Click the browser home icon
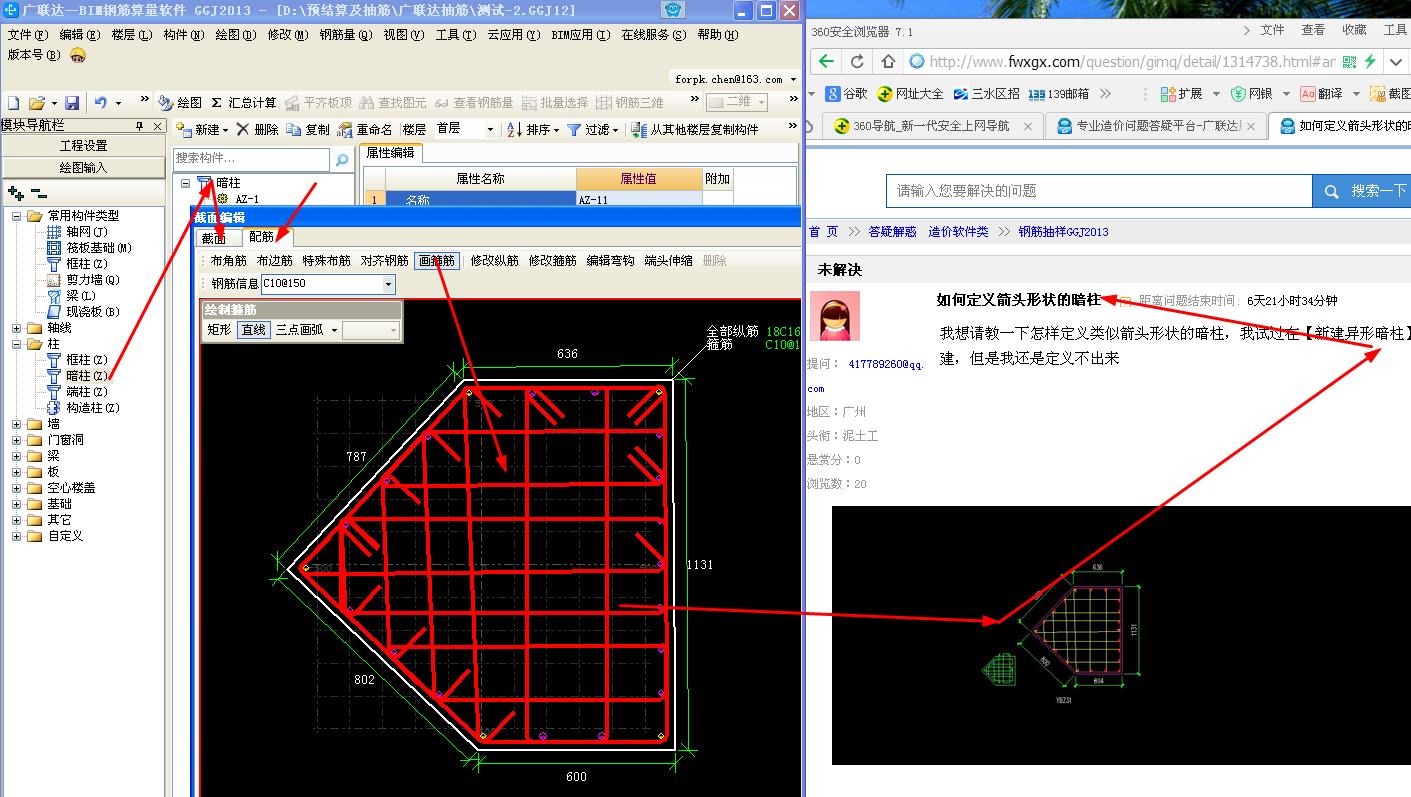This screenshot has width=1411, height=797. tap(888, 61)
